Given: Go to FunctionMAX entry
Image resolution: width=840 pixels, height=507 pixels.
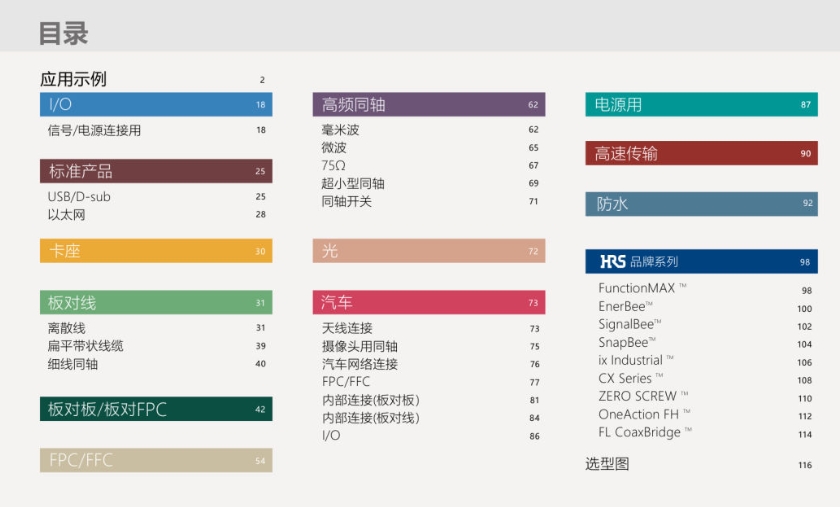Looking at the screenshot, I should point(642,288).
